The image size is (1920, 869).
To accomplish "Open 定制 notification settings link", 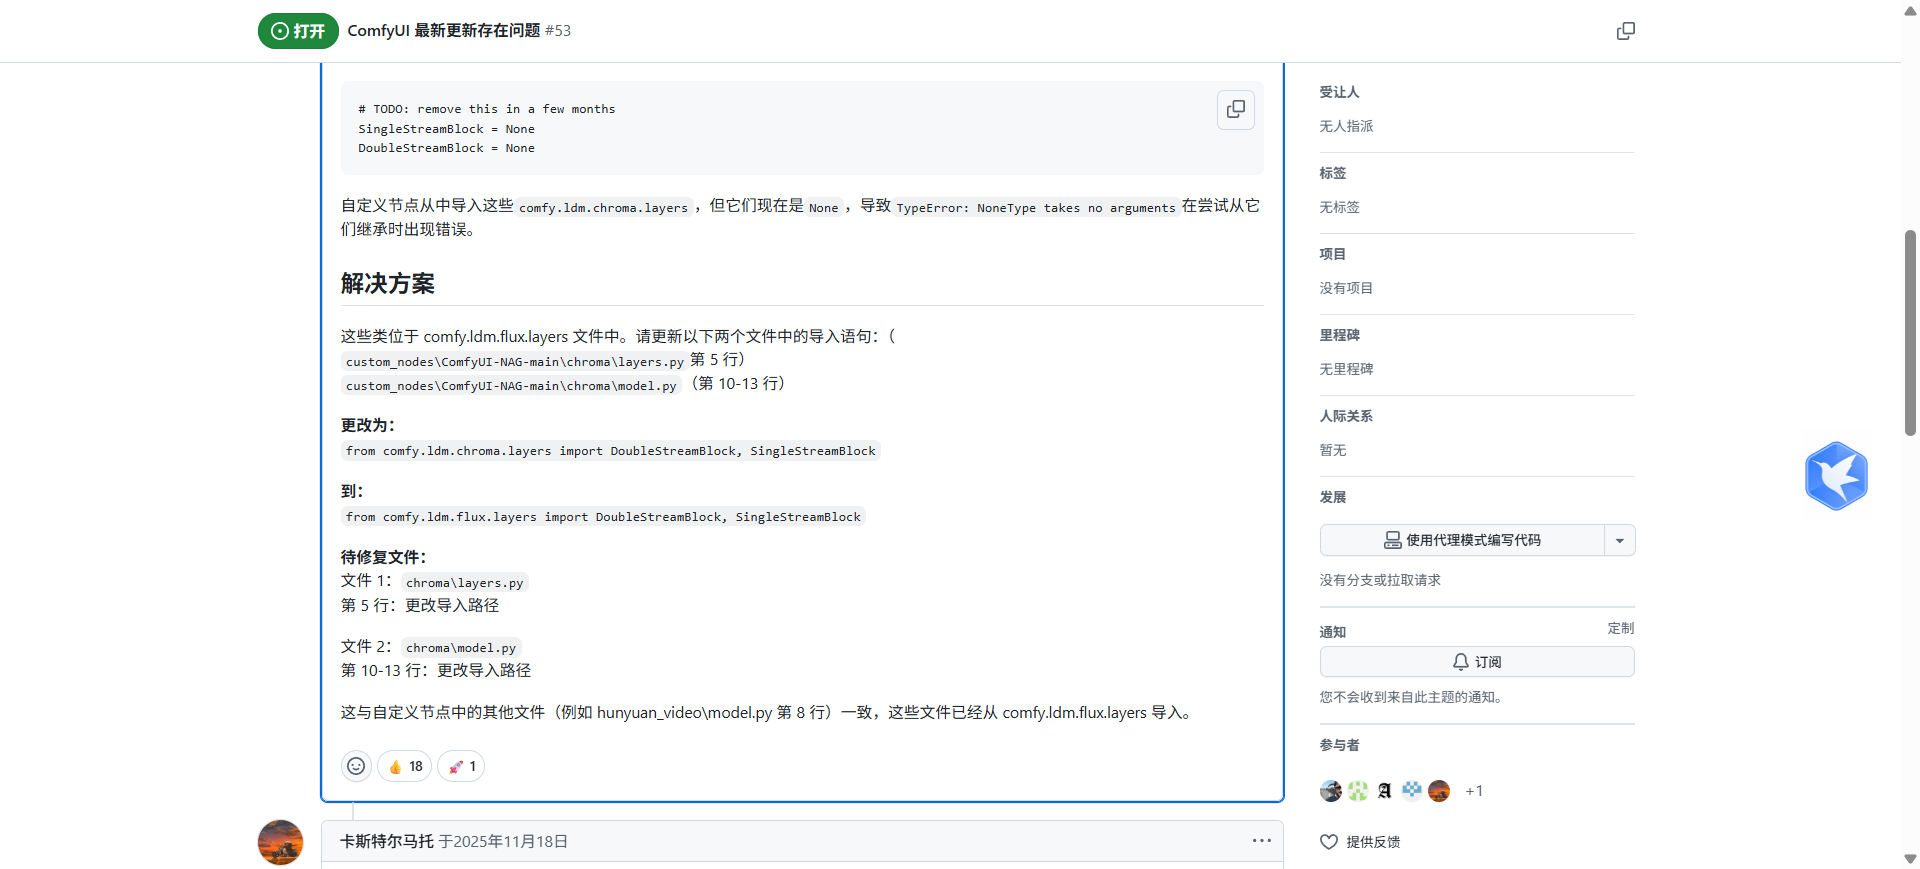I will coord(1621,628).
